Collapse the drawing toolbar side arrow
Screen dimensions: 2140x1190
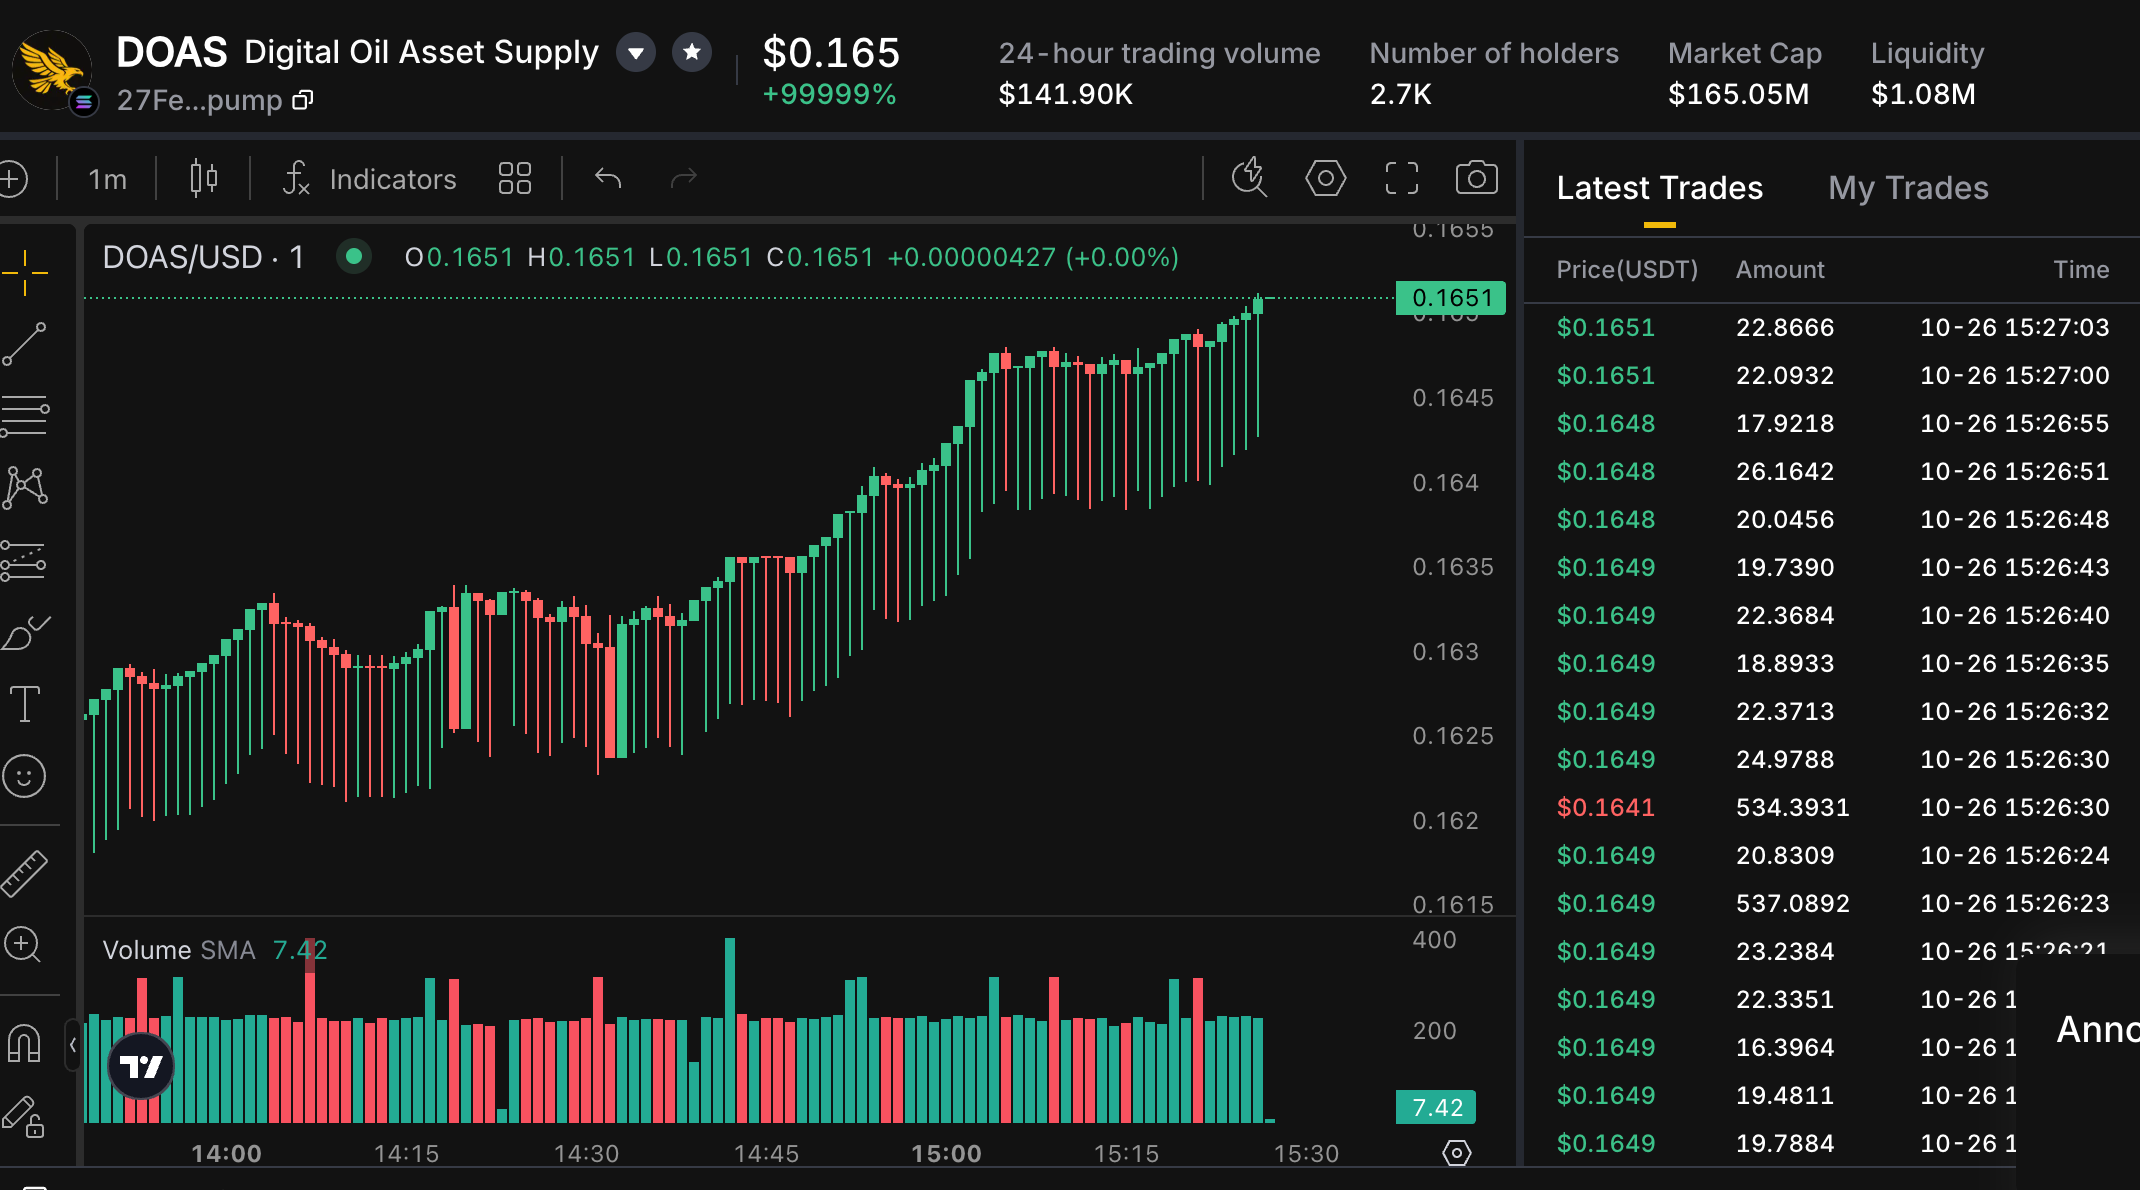pyautogui.click(x=73, y=1046)
